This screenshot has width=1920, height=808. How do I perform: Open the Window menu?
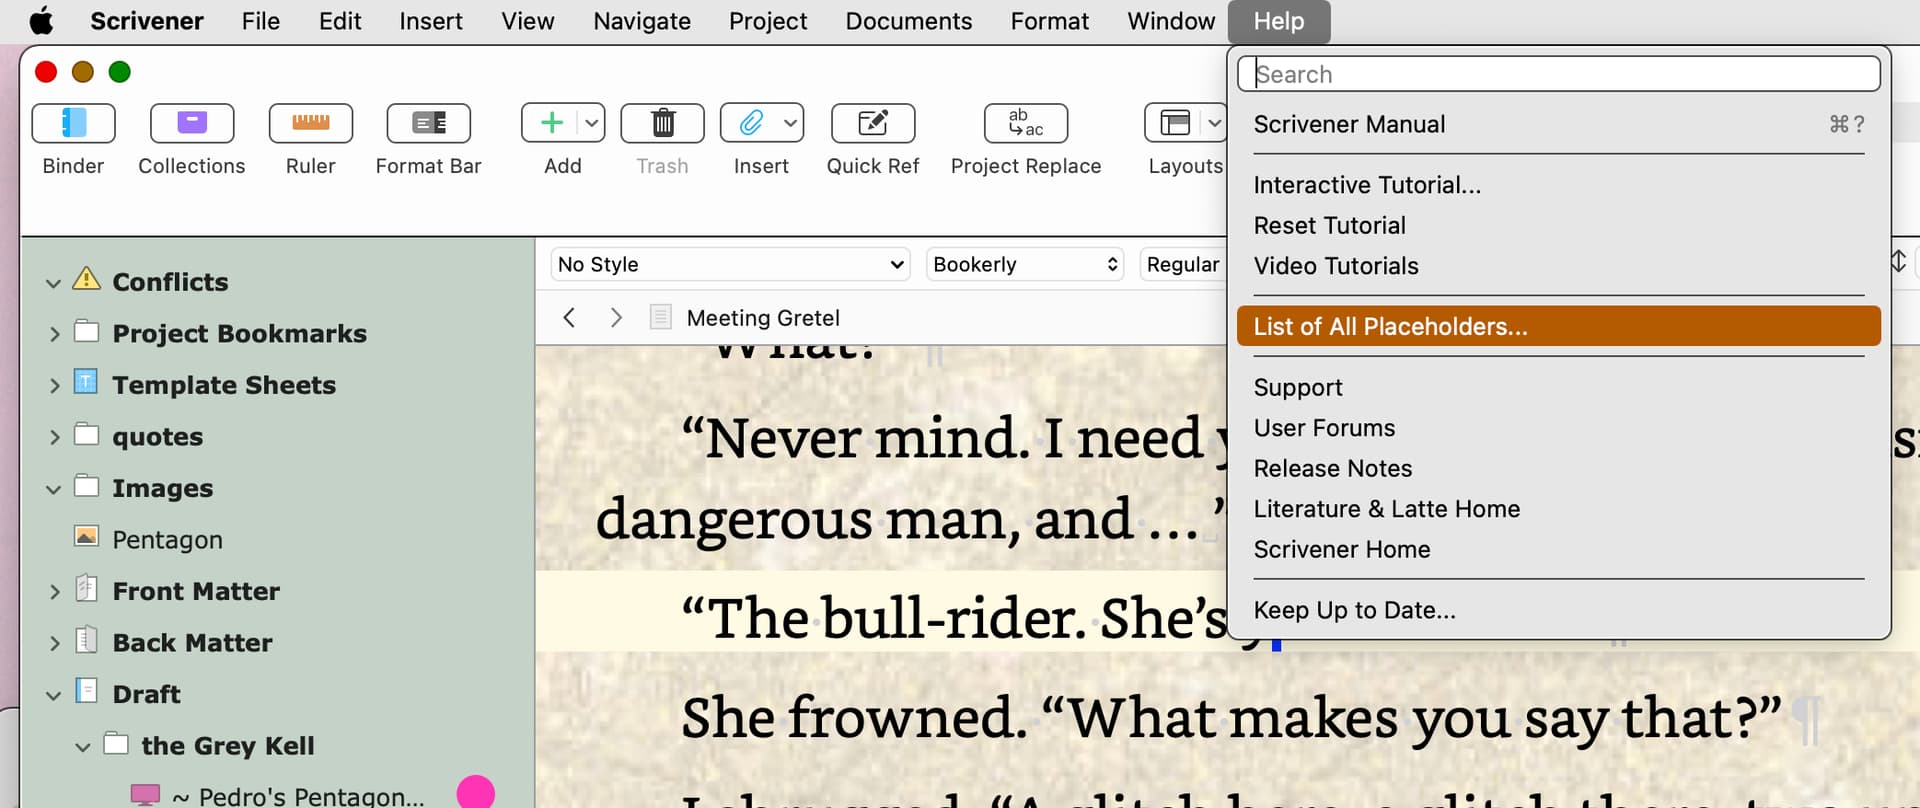pos(1171,21)
